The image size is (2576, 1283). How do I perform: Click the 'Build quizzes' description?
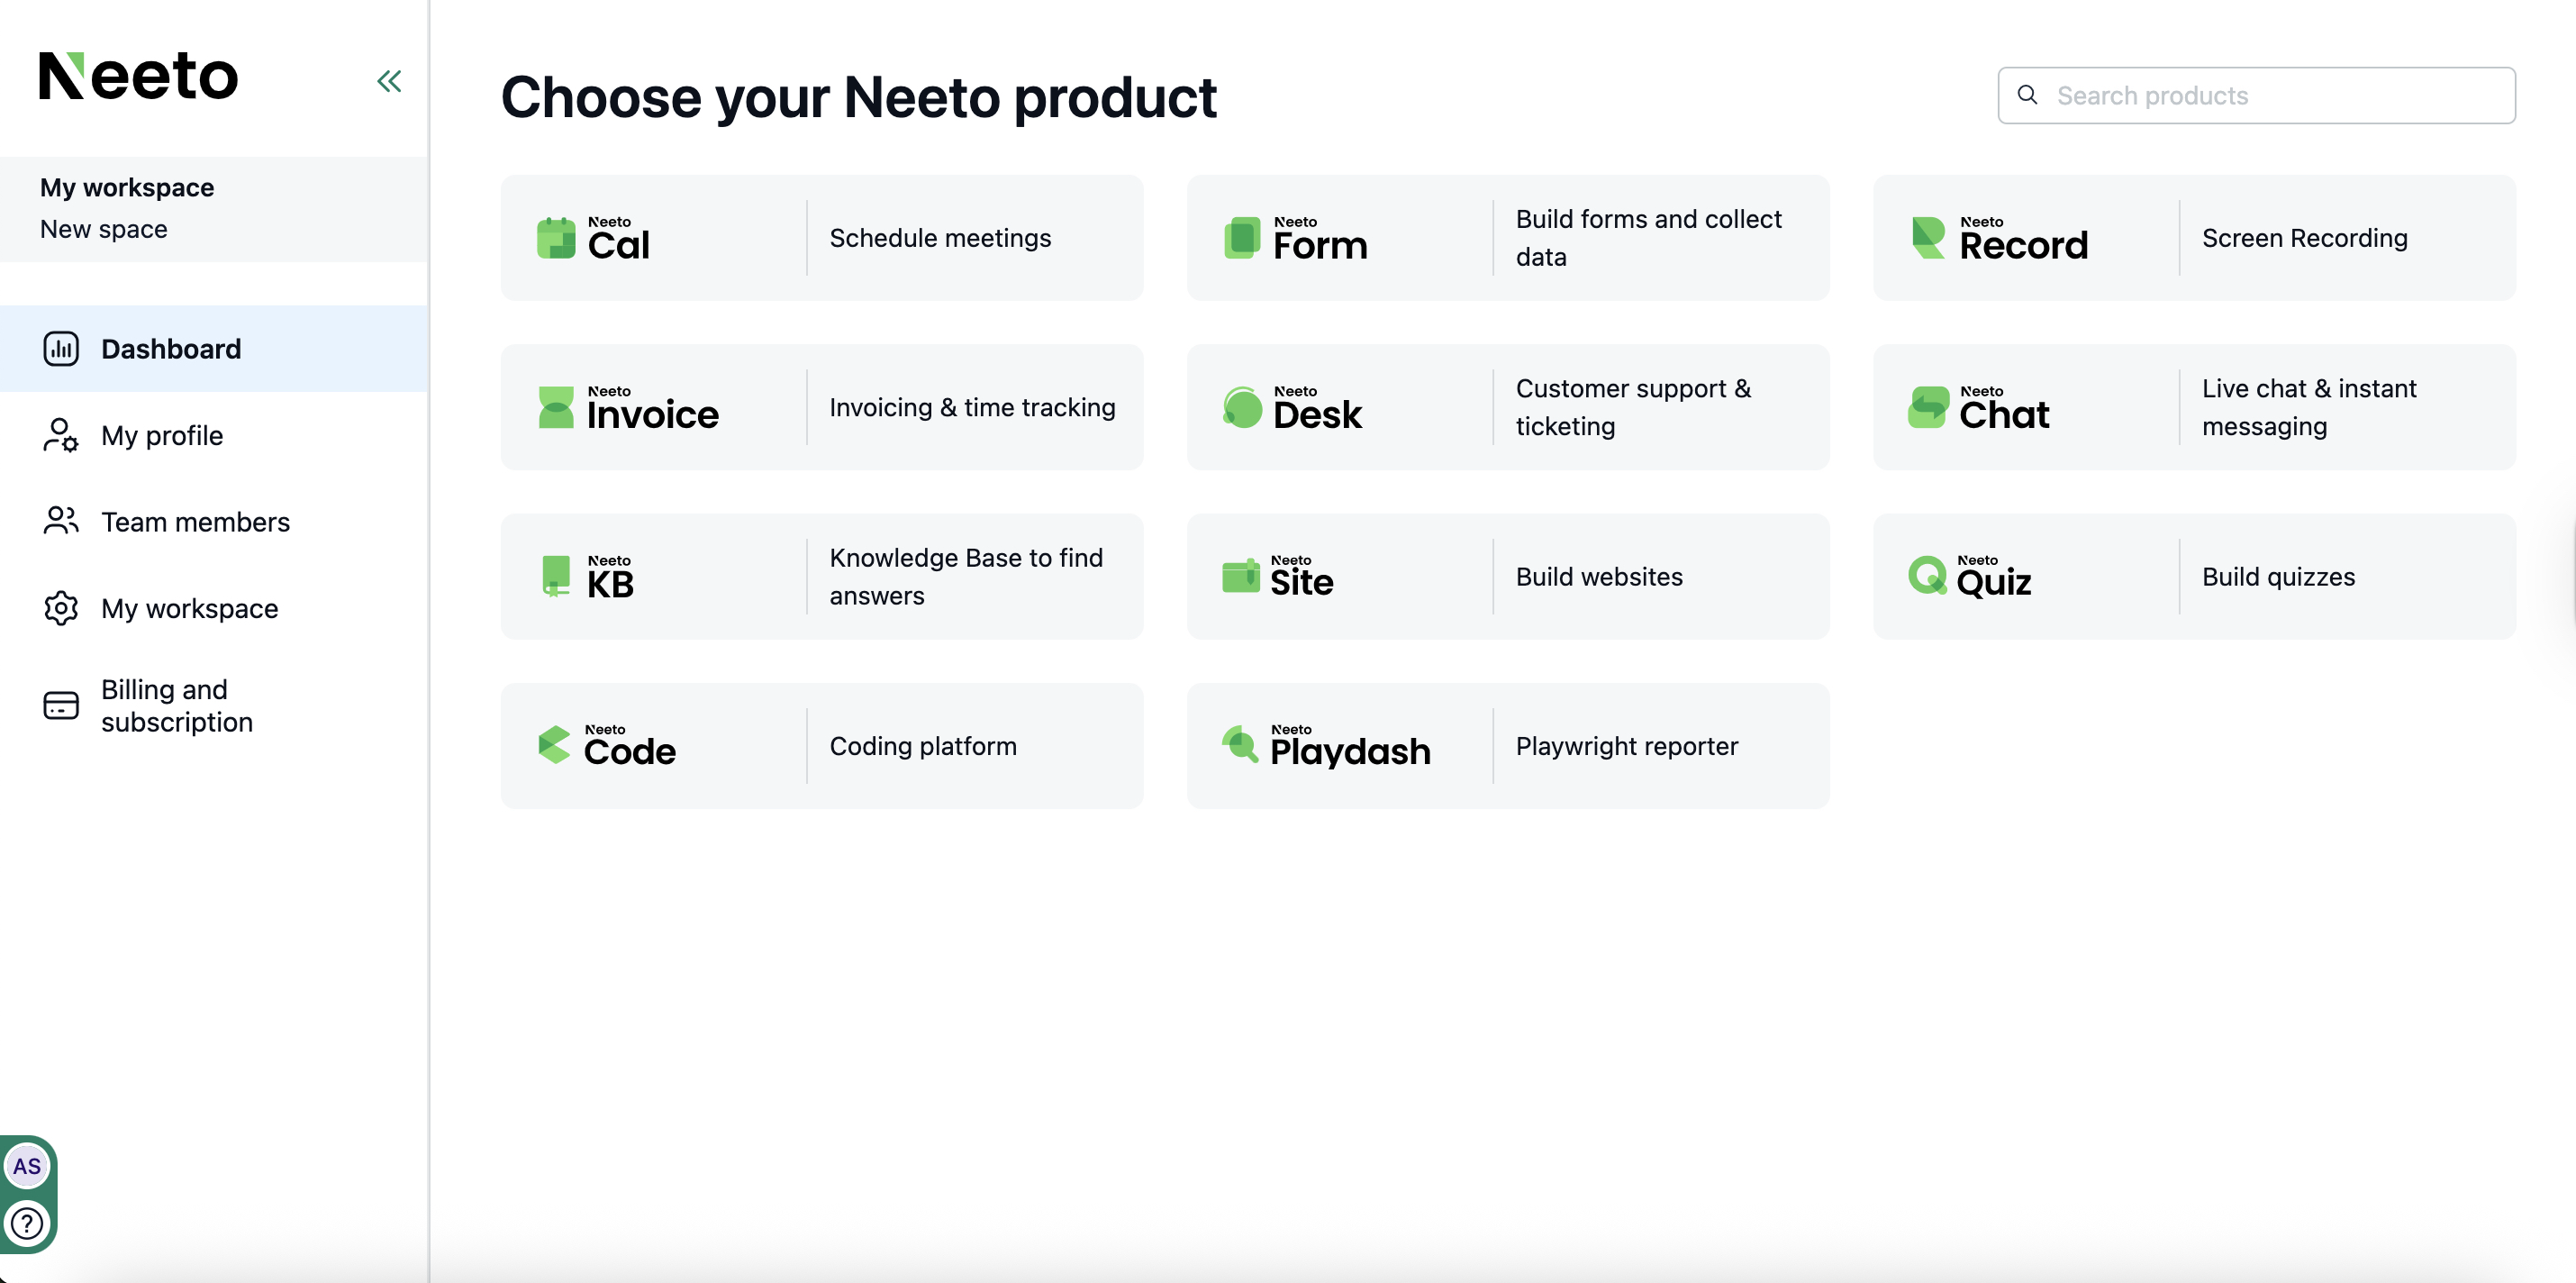pyautogui.click(x=2278, y=577)
